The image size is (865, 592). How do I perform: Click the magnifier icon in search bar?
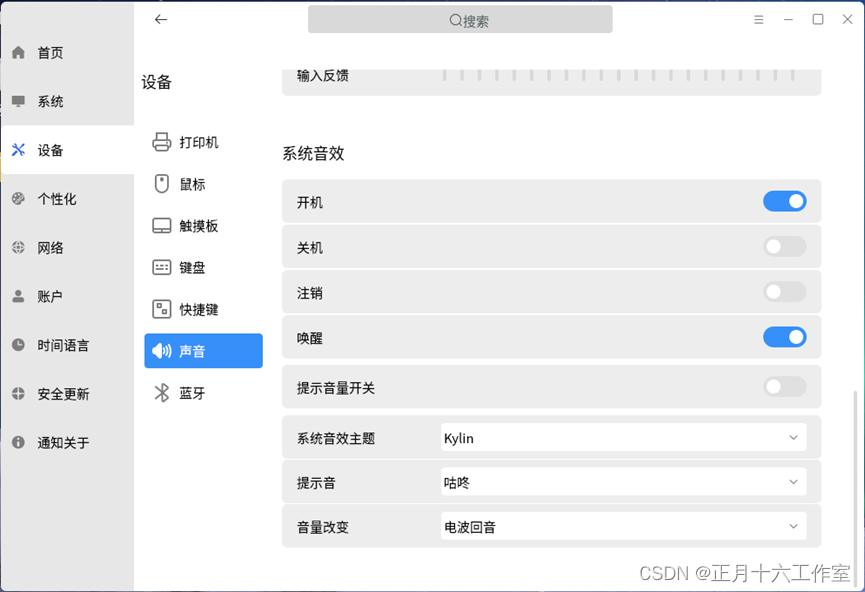455,20
